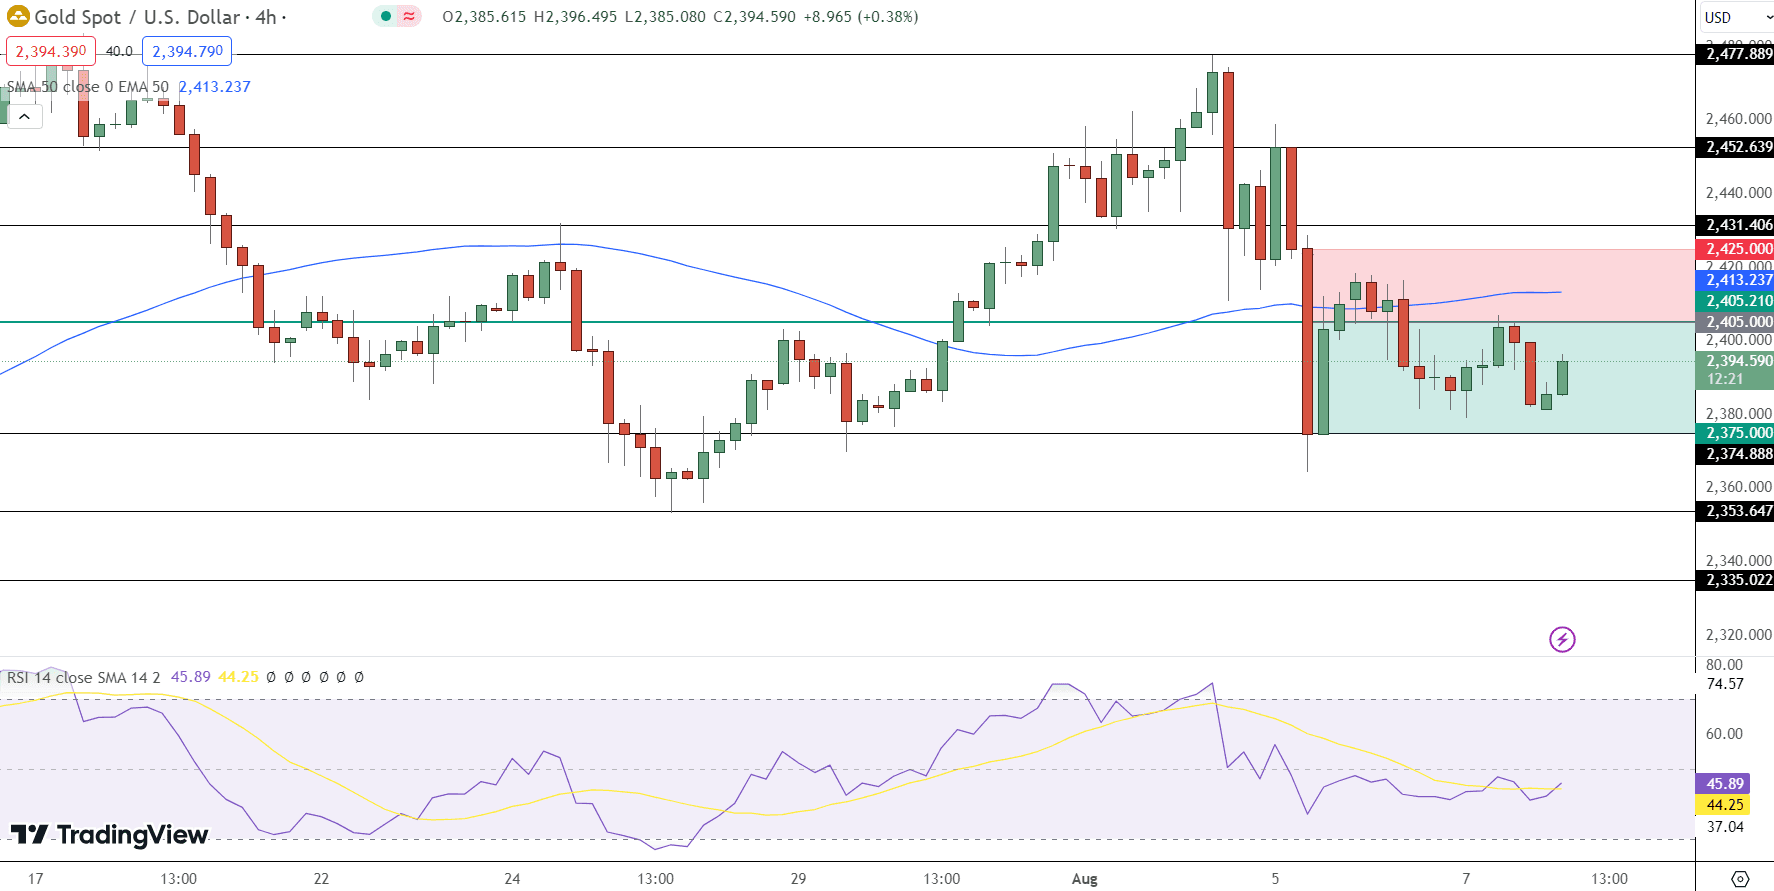The width and height of the screenshot is (1774, 891).
Task: Click the 2,460.000 price scale tick
Action: (1738, 119)
